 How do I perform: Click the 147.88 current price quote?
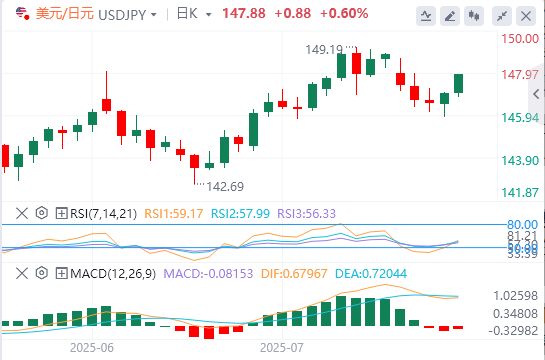coord(244,14)
